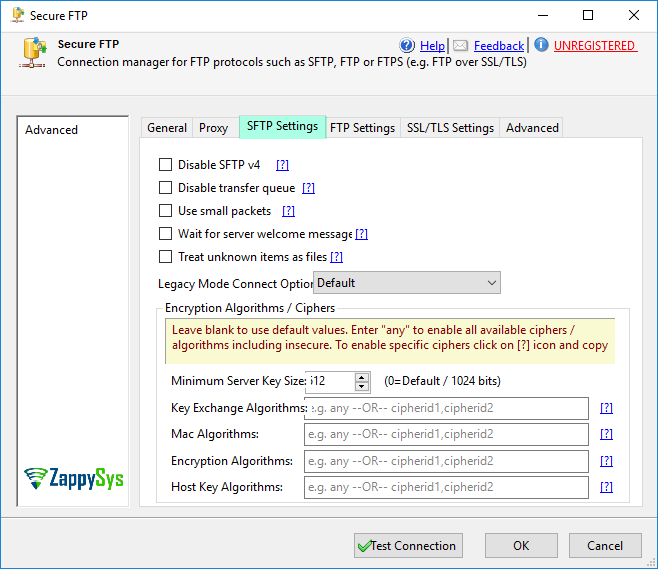The width and height of the screenshot is (658, 569).
Task: Click the Secure FTP server header icon
Action: click(x=33, y=52)
